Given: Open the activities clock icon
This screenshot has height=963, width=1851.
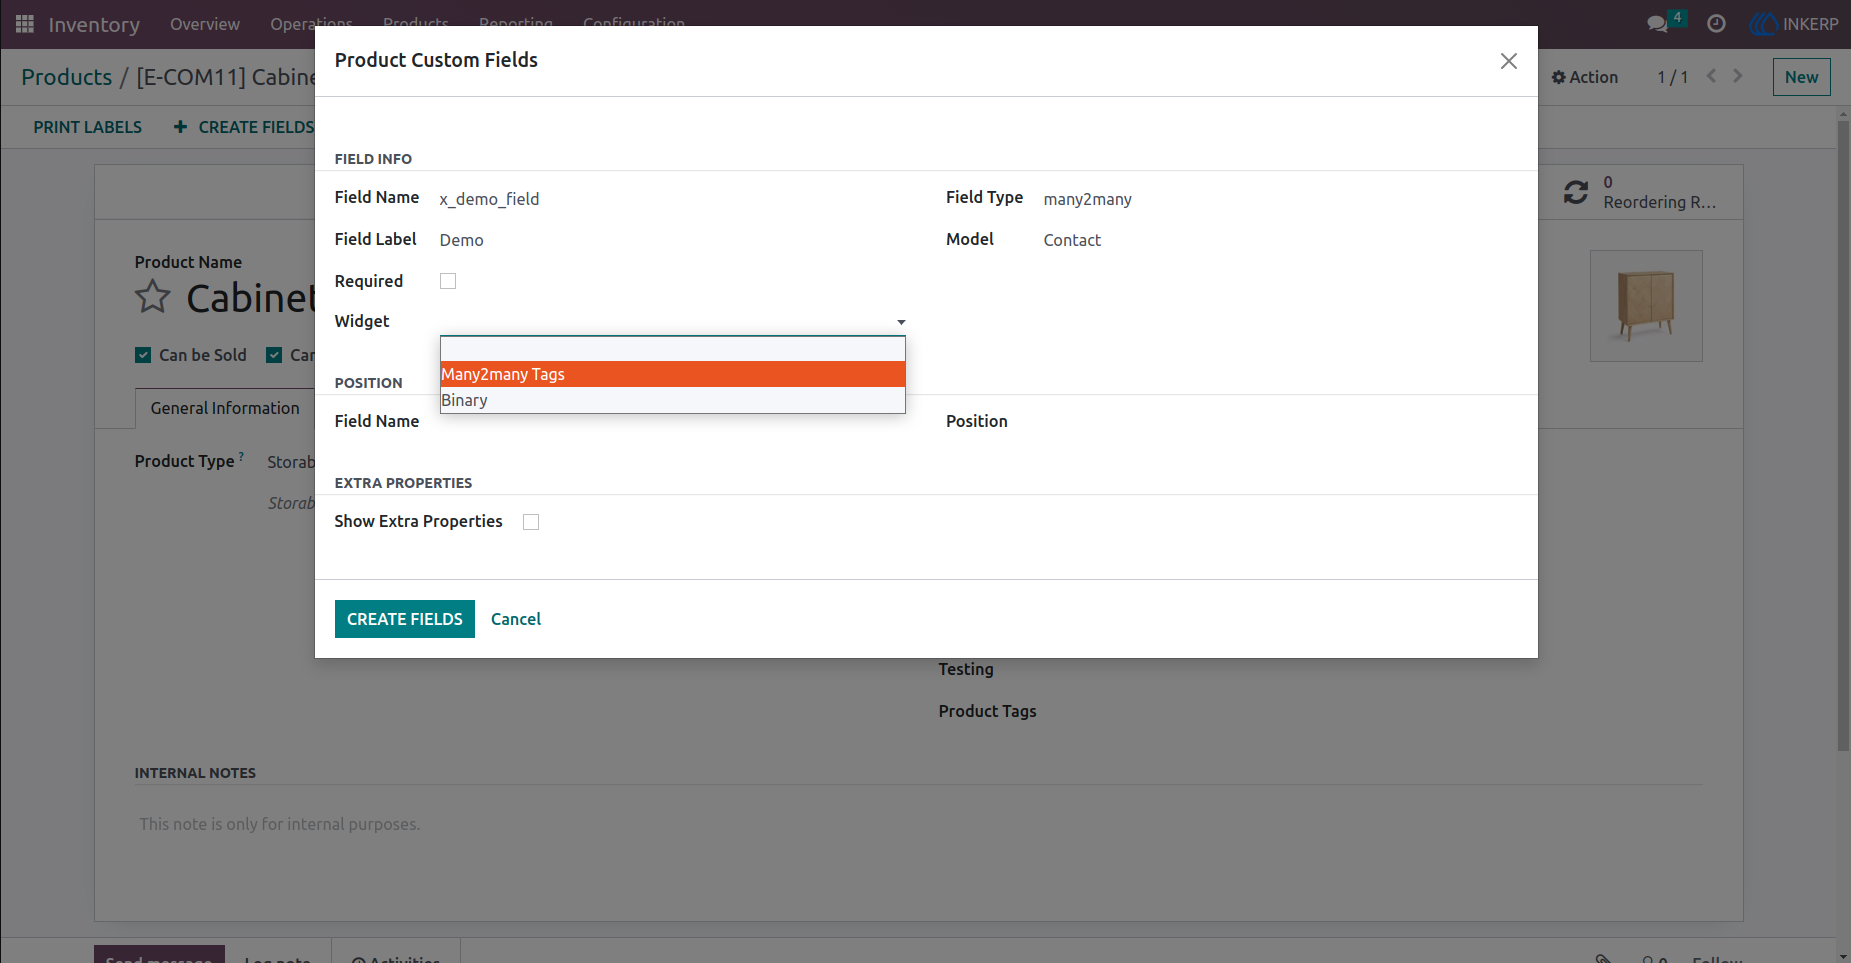Looking at the screenshot, I should 1716,24.
